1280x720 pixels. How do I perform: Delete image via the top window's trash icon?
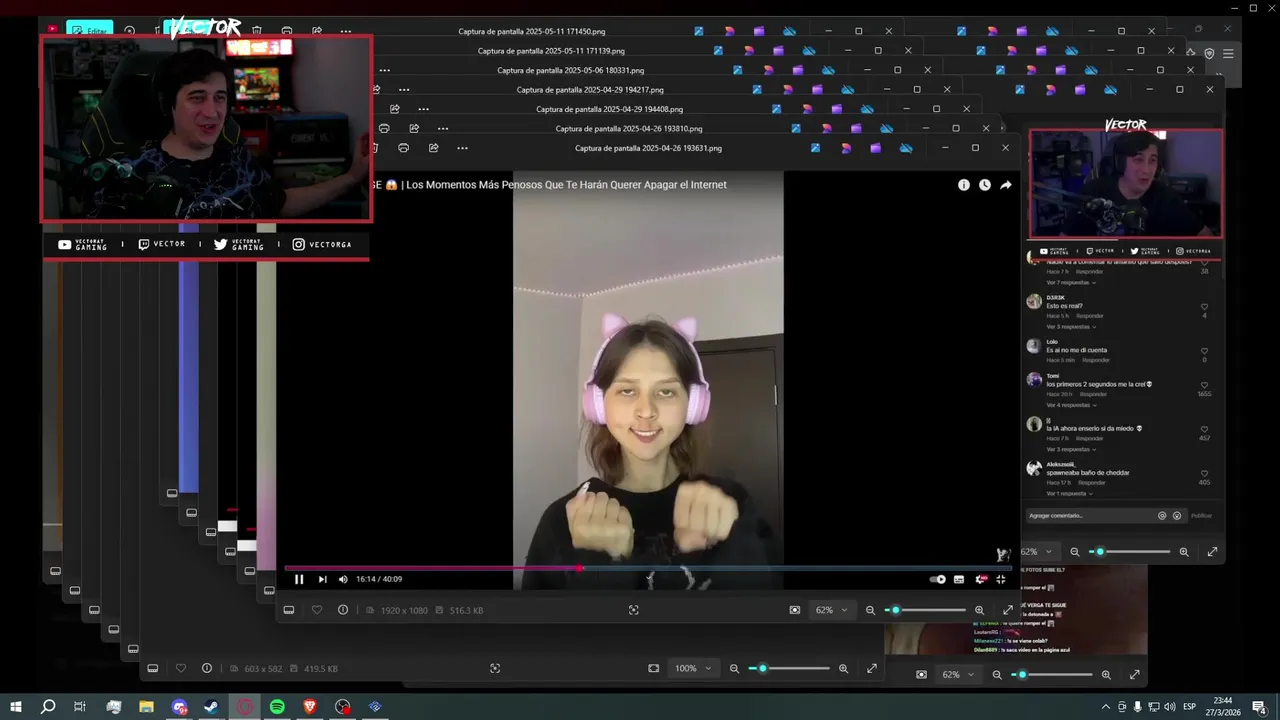tap(257, 31)
